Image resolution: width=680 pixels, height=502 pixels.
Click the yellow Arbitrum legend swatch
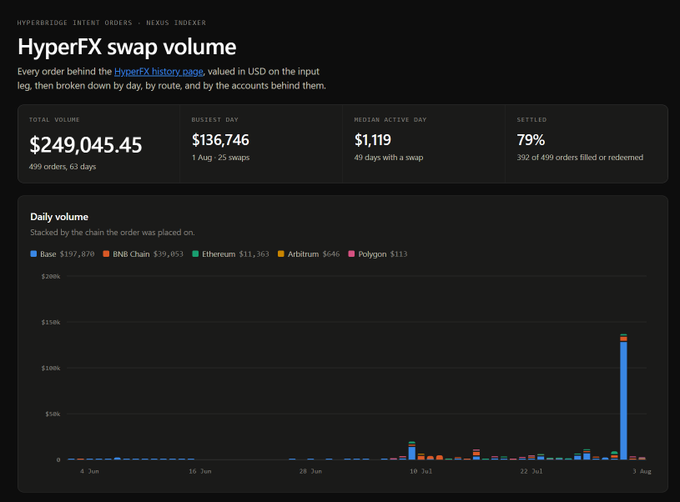(x=281, y=254)
